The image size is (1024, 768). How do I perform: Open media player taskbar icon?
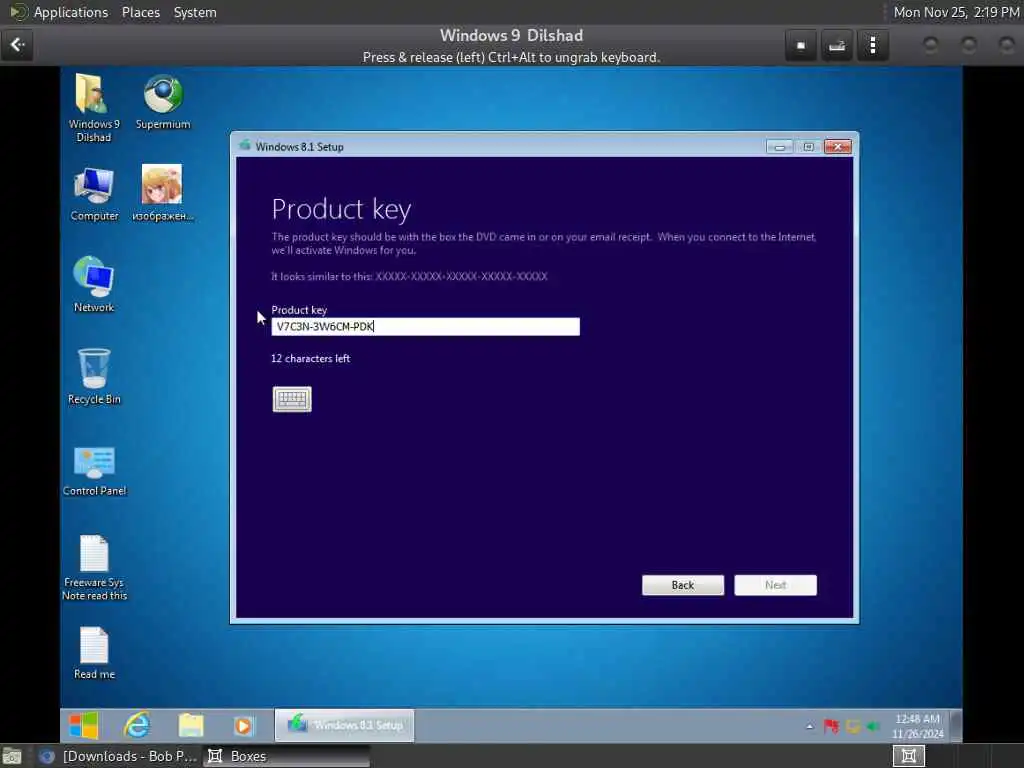(x=243, y=726)
